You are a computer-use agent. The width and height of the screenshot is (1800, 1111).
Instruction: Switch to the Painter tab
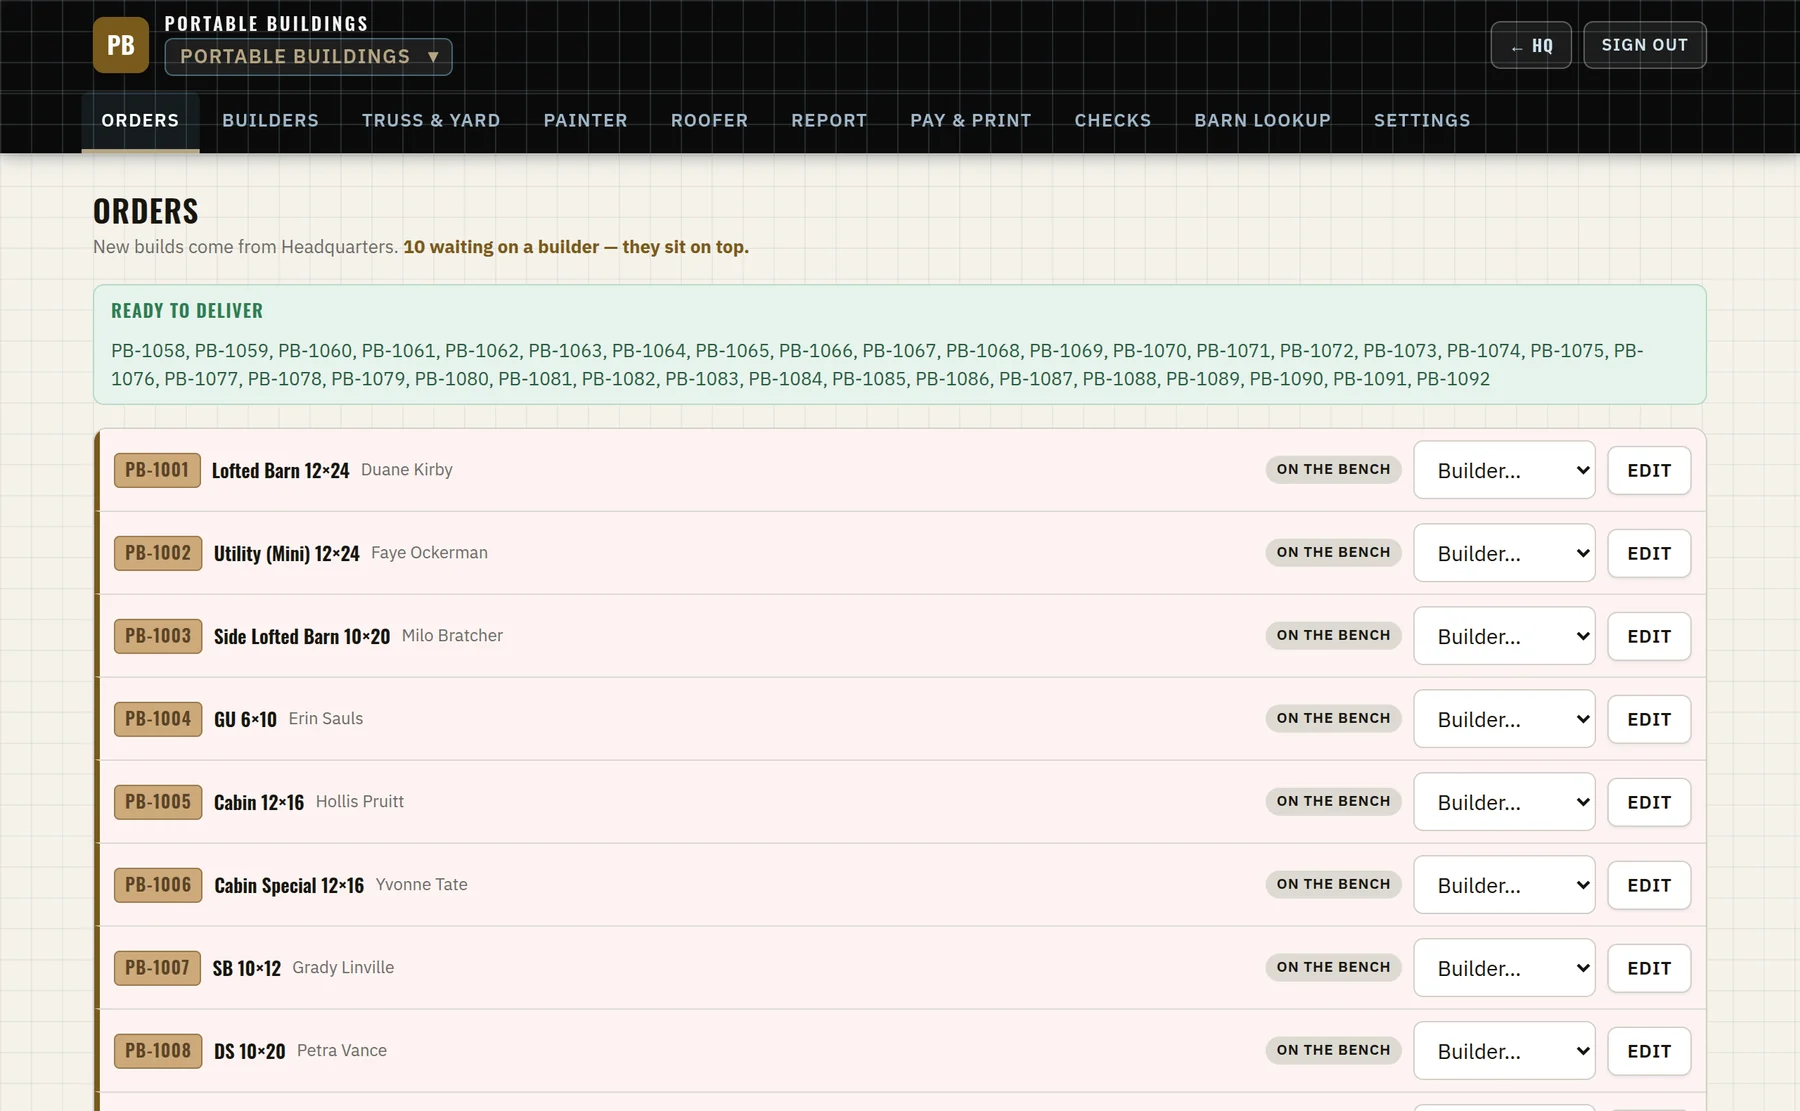point(585,121)
